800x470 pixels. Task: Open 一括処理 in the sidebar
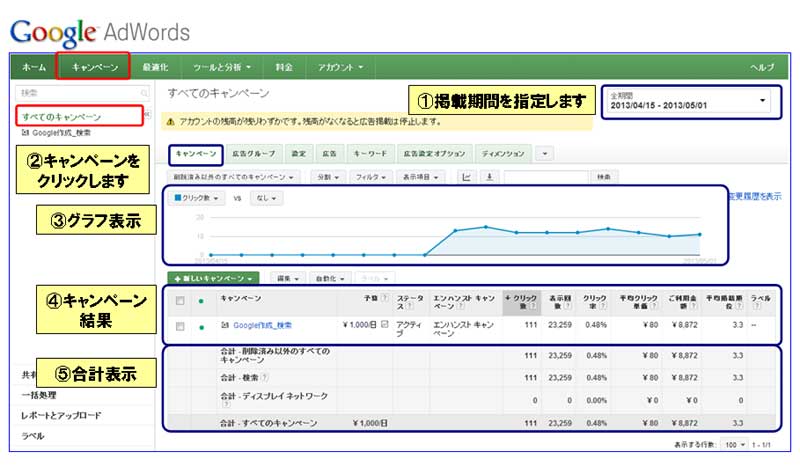point(39,395)
